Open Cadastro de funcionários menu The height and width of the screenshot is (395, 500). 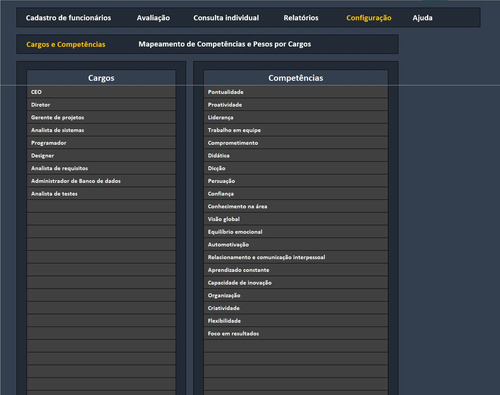[68, 18]
